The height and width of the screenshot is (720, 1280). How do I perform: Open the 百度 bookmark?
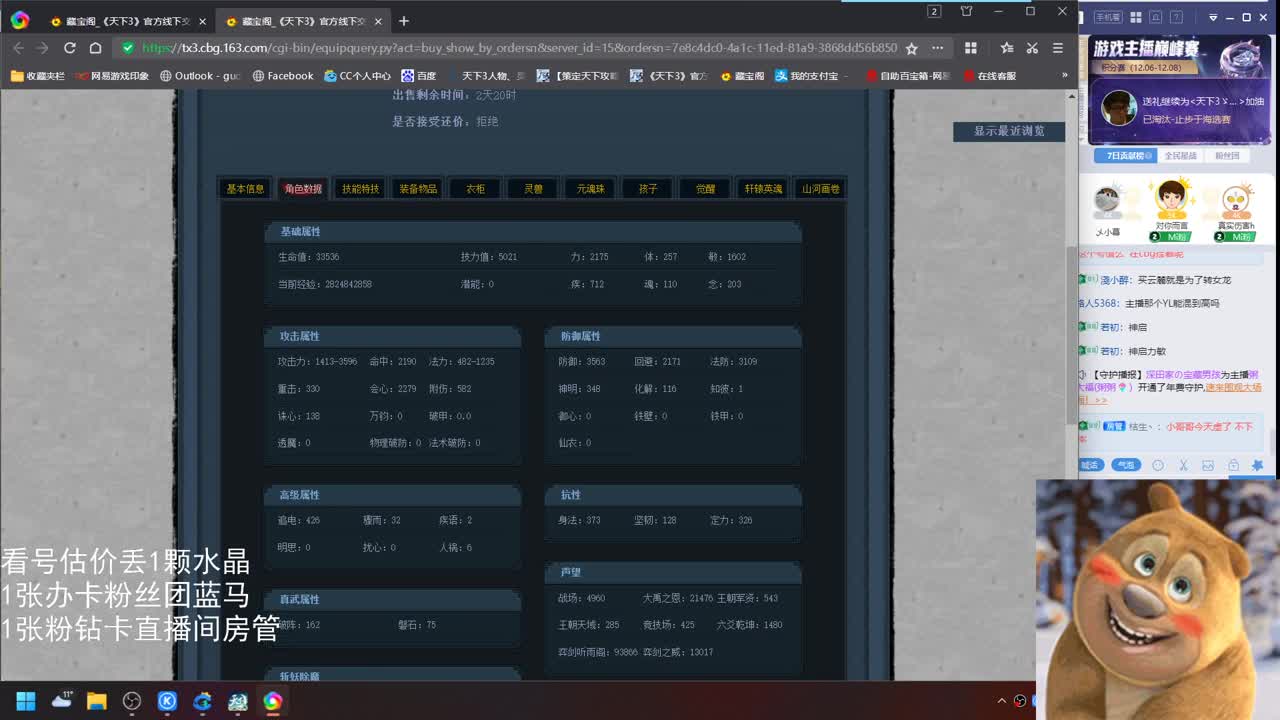click(x=419, y=76)
